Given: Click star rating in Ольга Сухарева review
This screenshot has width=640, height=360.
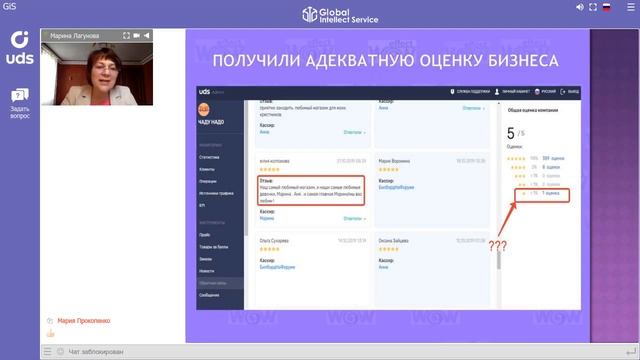Looking at the screenshot, I should (270, 249).
